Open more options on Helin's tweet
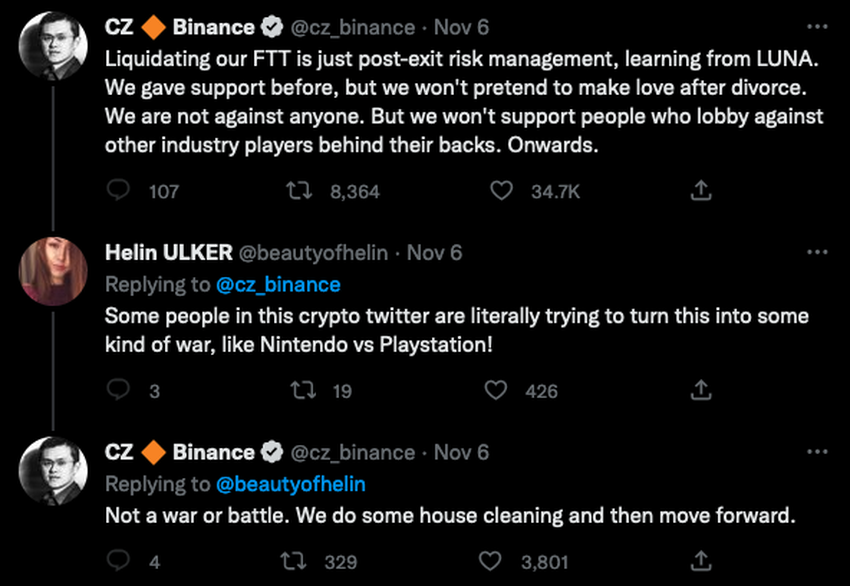850x586 pixels. coord(817,253)
